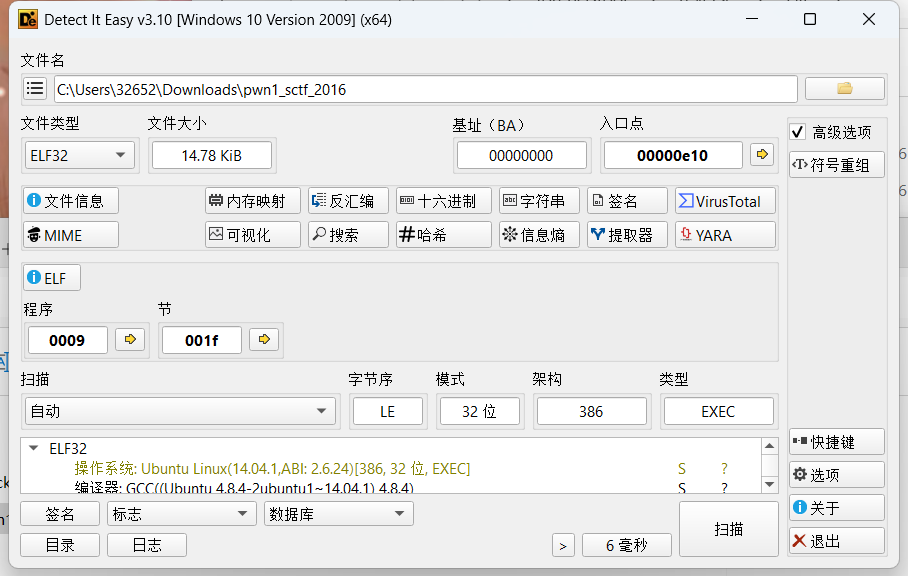Open 可视化 visualization
Viewport: 908px width, 576px height.
pos(253,235)
